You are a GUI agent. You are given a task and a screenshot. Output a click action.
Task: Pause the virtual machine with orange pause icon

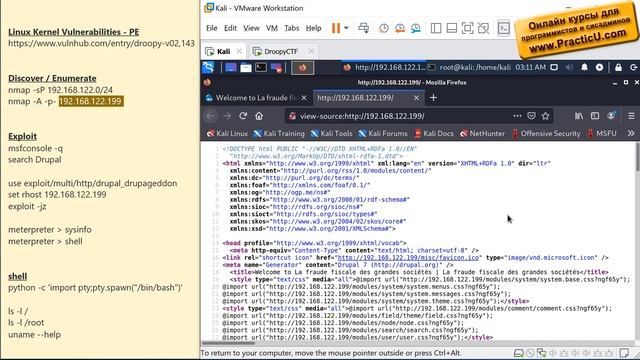click(336, 28)
